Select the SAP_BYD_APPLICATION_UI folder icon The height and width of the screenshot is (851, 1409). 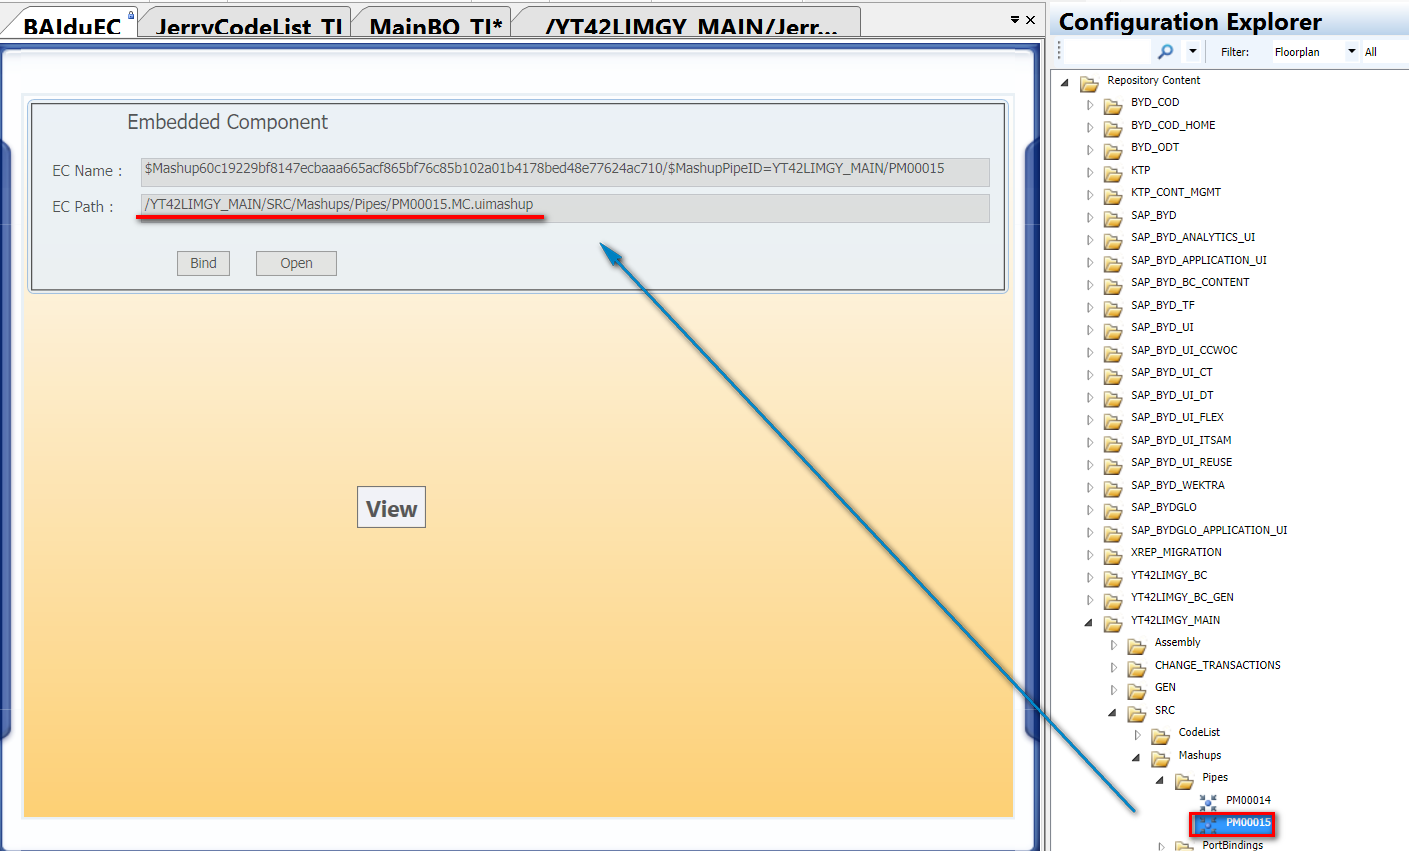point(1113,263)
